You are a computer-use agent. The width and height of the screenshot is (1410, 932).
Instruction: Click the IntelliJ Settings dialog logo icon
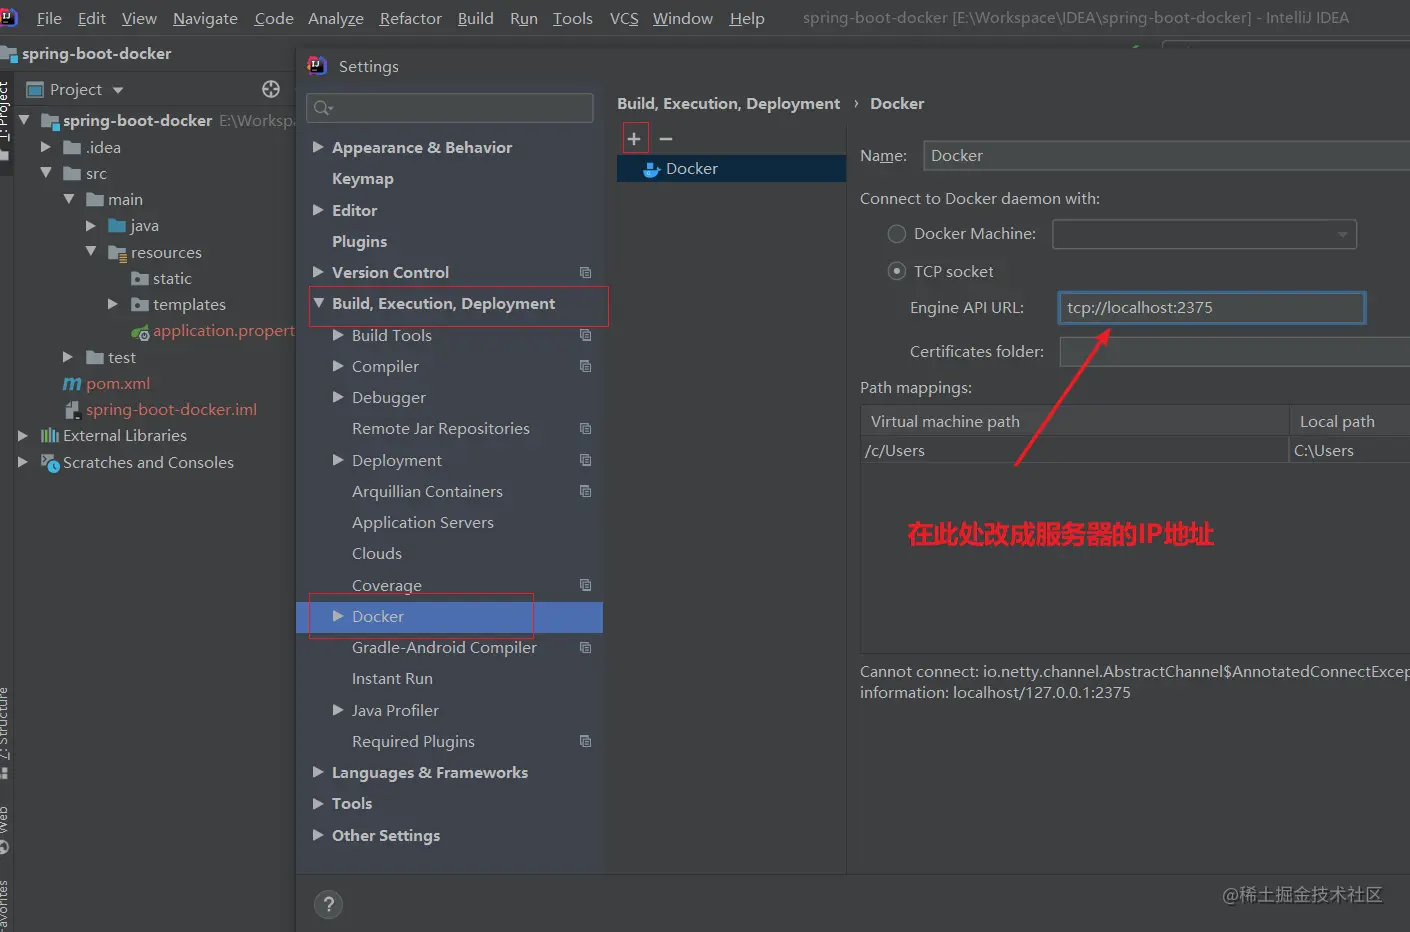click(x=317, y=66)
